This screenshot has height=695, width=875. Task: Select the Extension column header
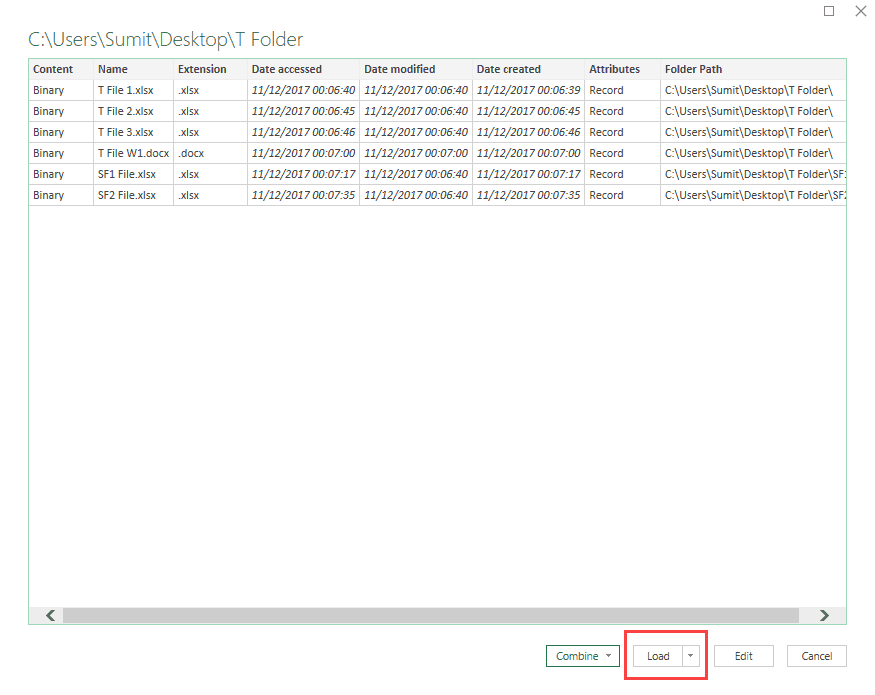[201, 69]
